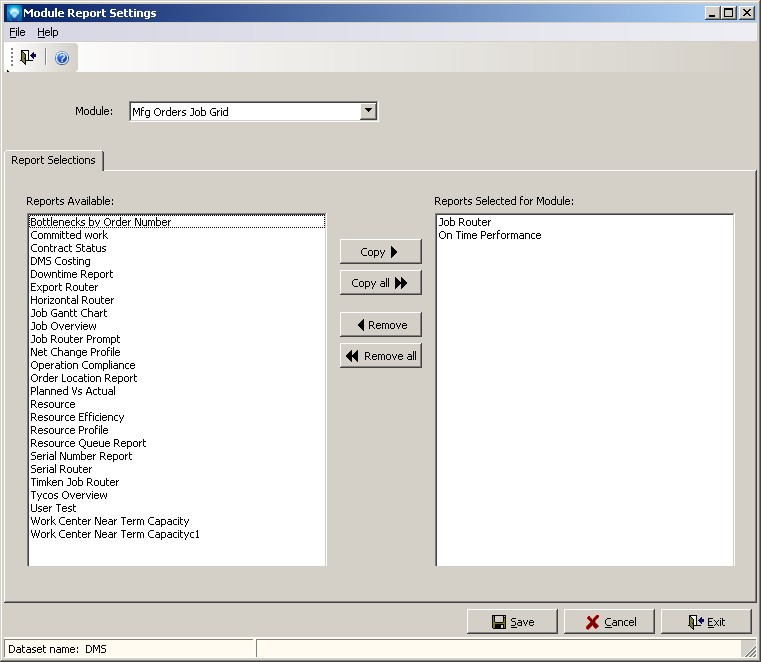Switch to Report Selections tab
This screenshot has height=662, width=761.
coord(54,160)
